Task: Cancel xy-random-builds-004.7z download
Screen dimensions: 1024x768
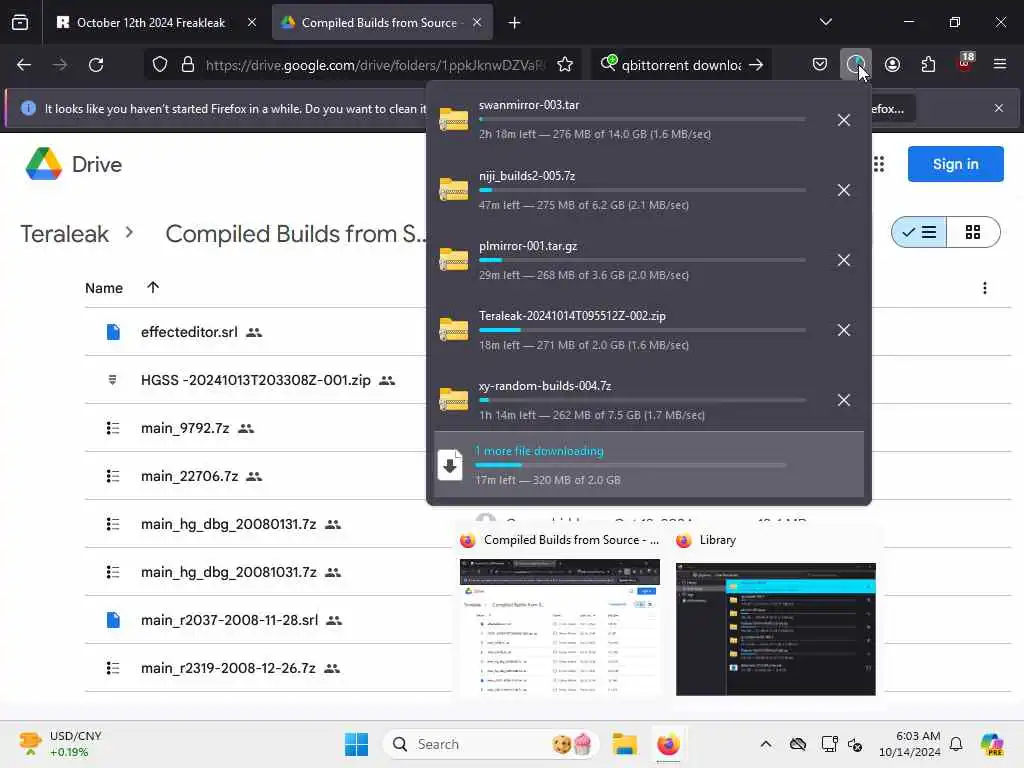Action: pos(844,400)
